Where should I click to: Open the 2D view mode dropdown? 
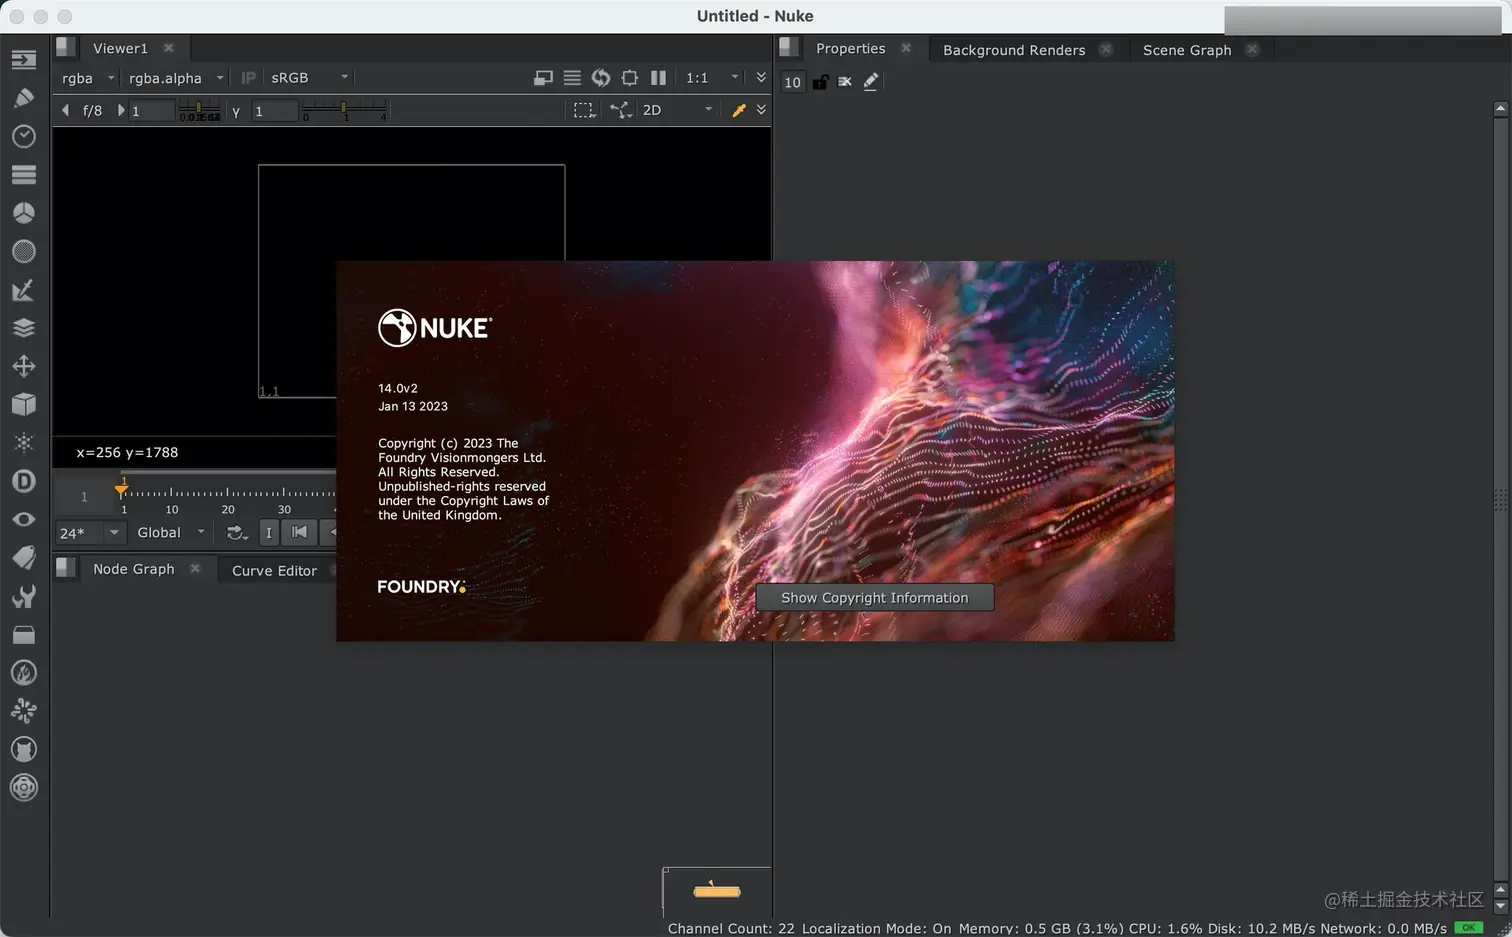click(676, 110)
